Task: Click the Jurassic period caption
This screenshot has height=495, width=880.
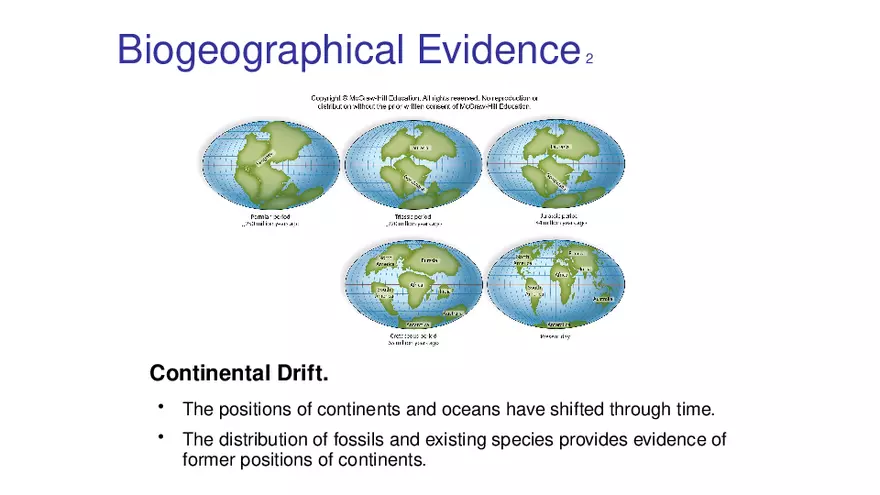Action: 556,218
